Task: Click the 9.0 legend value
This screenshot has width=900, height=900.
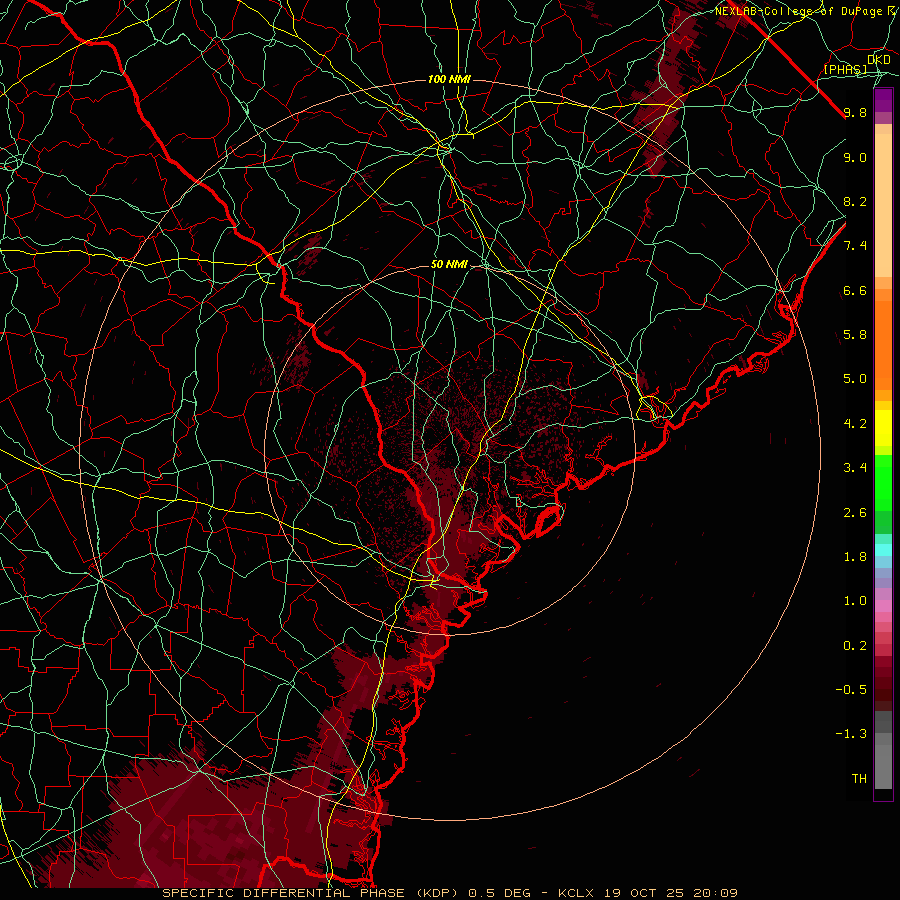Action: pos(855,157)
